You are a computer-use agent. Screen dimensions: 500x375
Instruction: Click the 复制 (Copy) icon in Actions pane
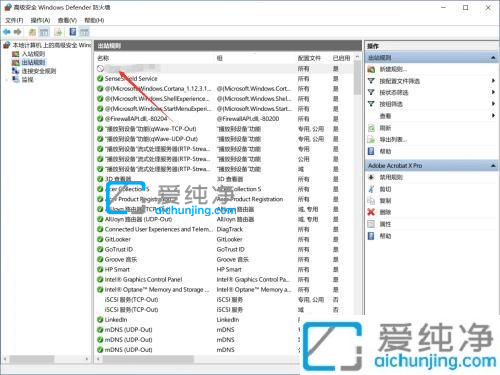tap(371, 201)
